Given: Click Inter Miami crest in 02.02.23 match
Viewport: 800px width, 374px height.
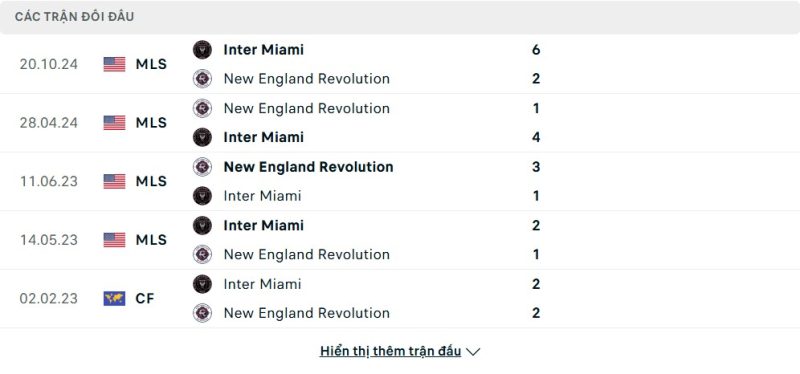Looking at the screenshot, I should (202, 284).
